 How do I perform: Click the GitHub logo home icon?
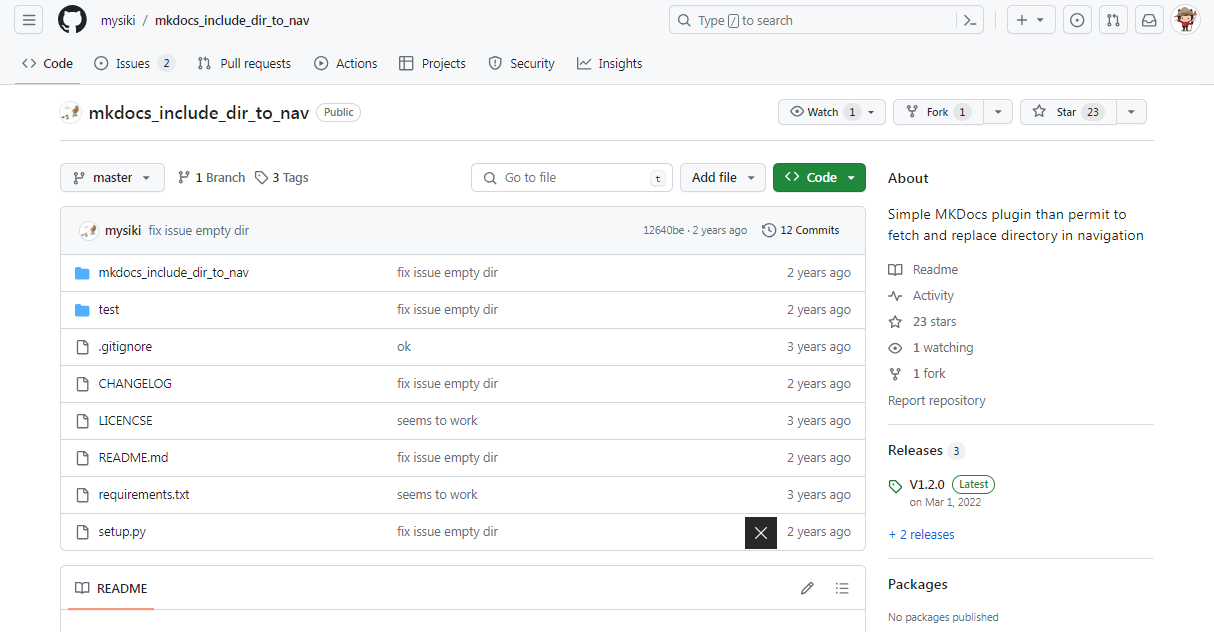coord(72,20)
